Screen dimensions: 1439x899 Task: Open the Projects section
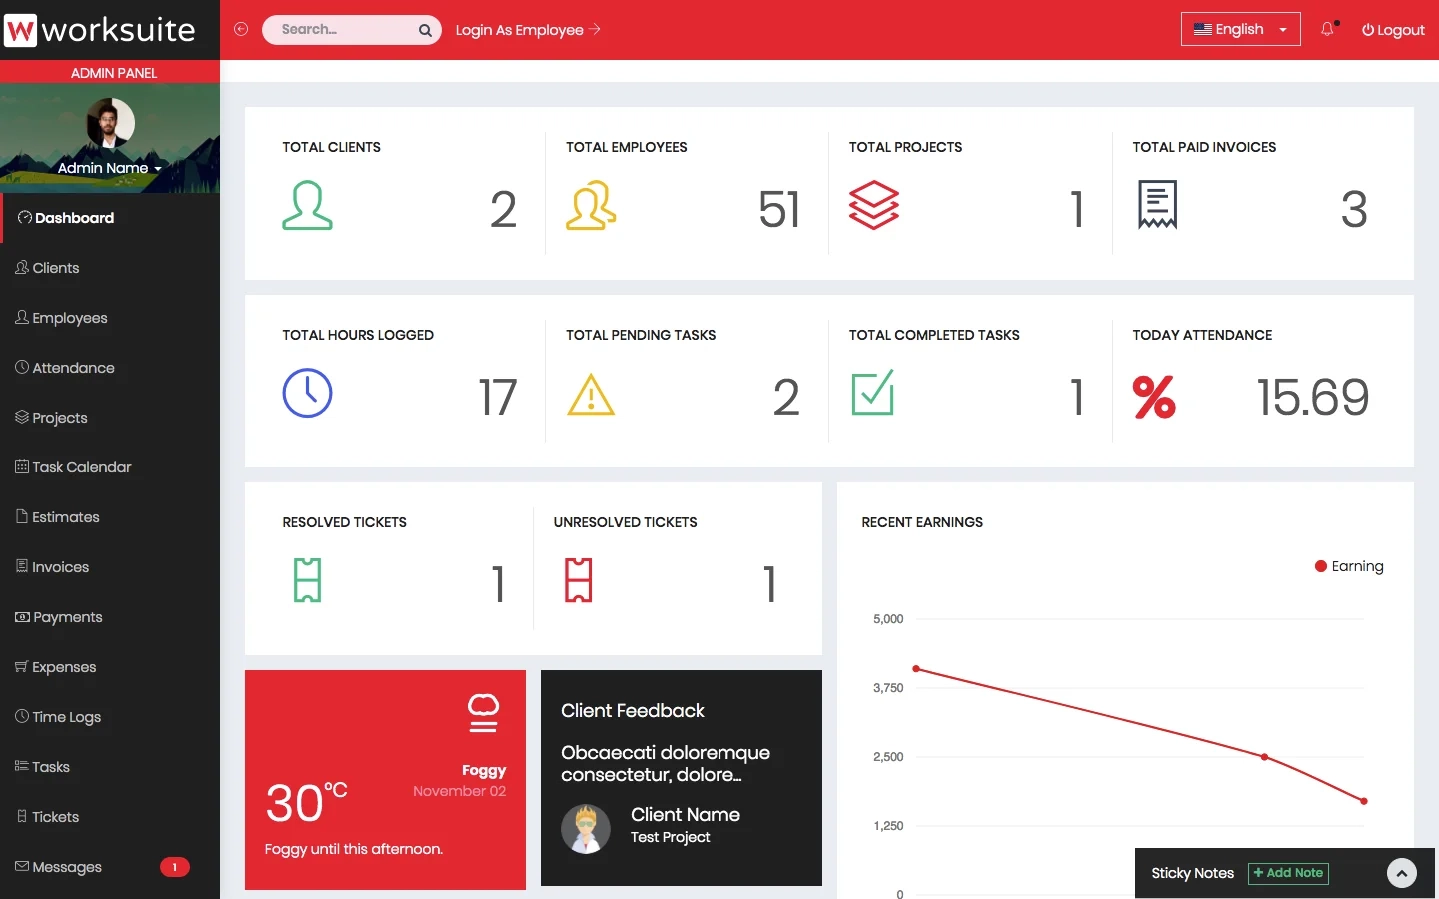[x=21, y=417]
